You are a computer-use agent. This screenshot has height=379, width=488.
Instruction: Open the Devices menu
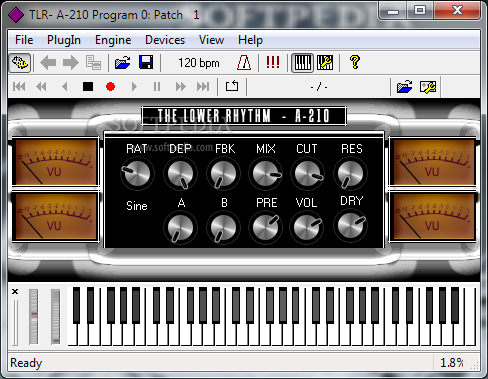click(165, 40)
